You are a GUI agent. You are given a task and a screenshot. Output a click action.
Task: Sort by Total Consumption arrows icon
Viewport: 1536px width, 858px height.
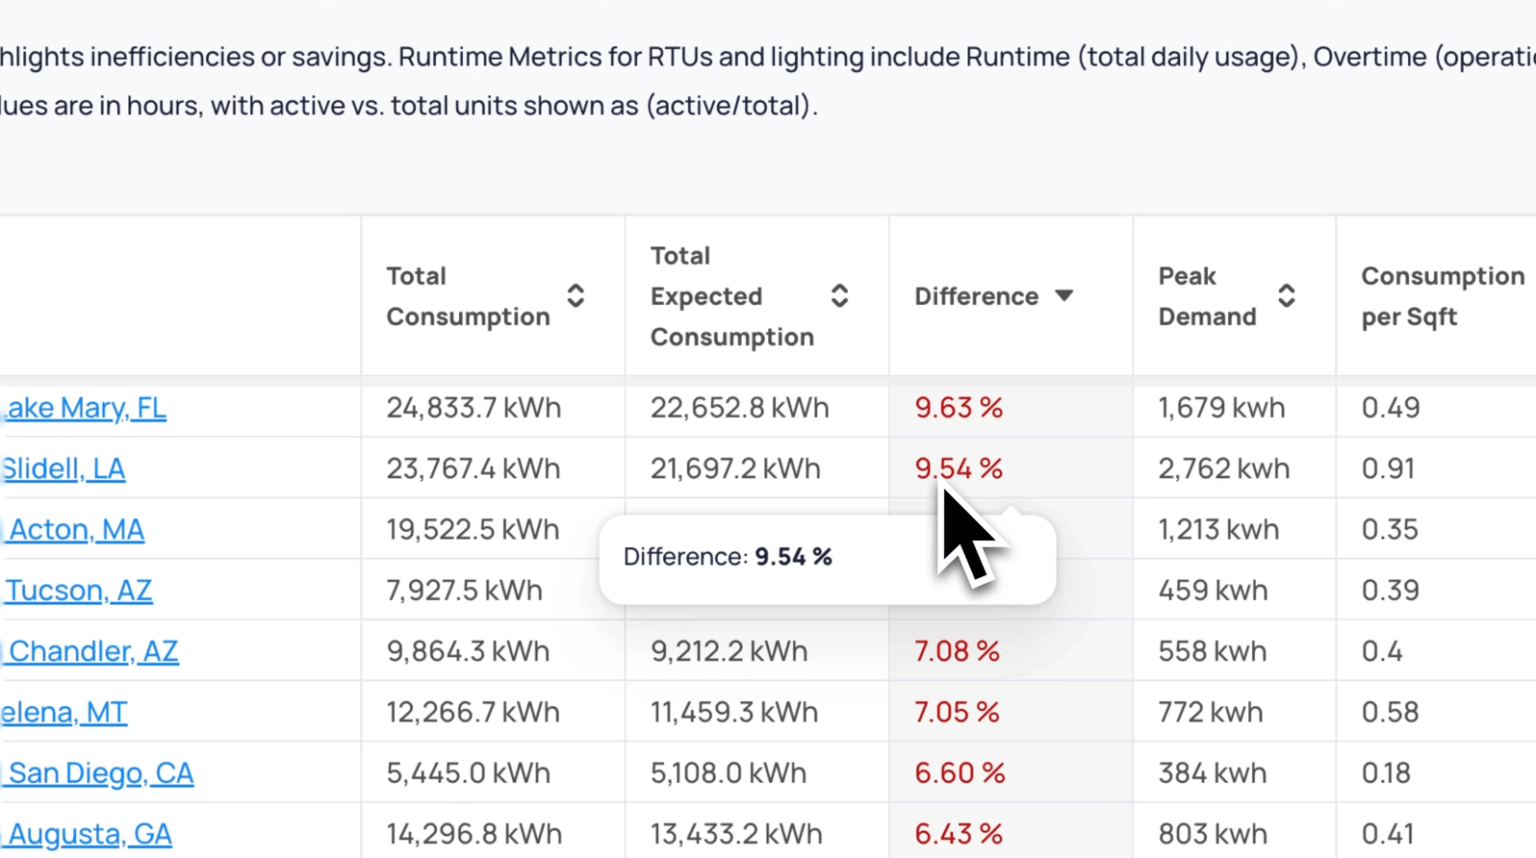coord(575,296)
